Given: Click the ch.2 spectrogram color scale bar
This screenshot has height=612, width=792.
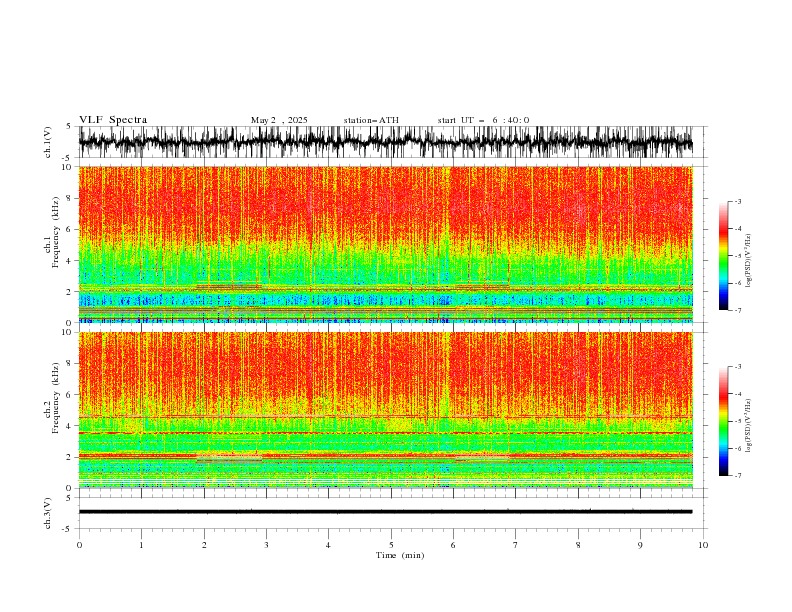Looking at the screenshot, I should tap(724, 421).
